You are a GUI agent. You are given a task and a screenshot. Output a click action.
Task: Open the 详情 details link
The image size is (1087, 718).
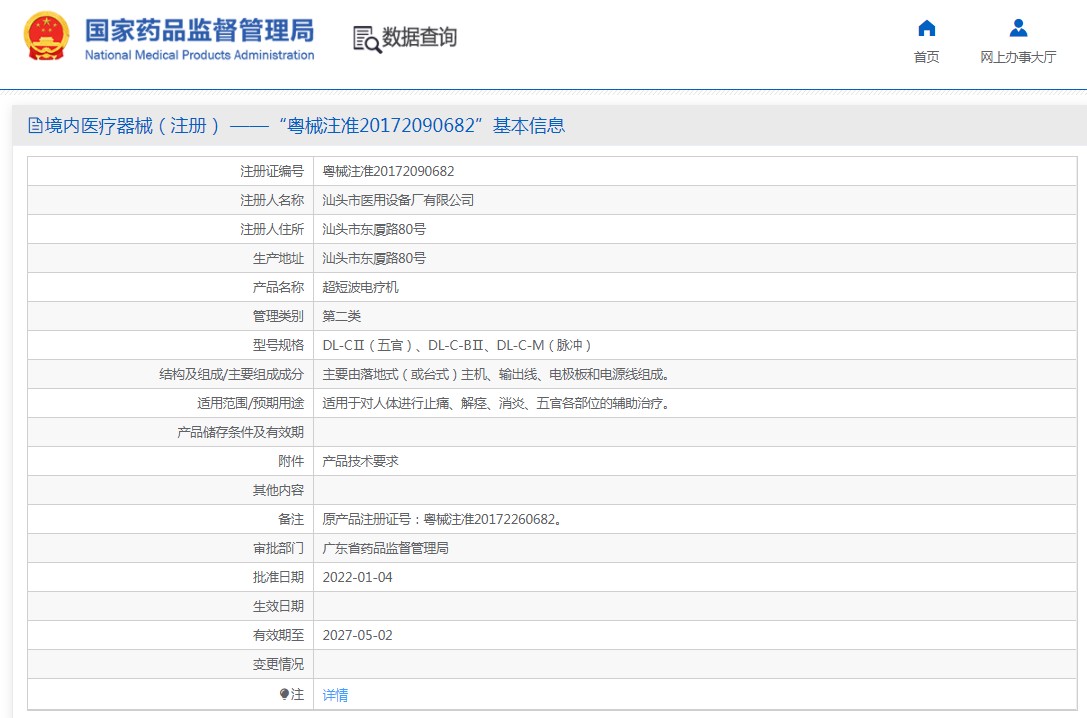point(336,694)
